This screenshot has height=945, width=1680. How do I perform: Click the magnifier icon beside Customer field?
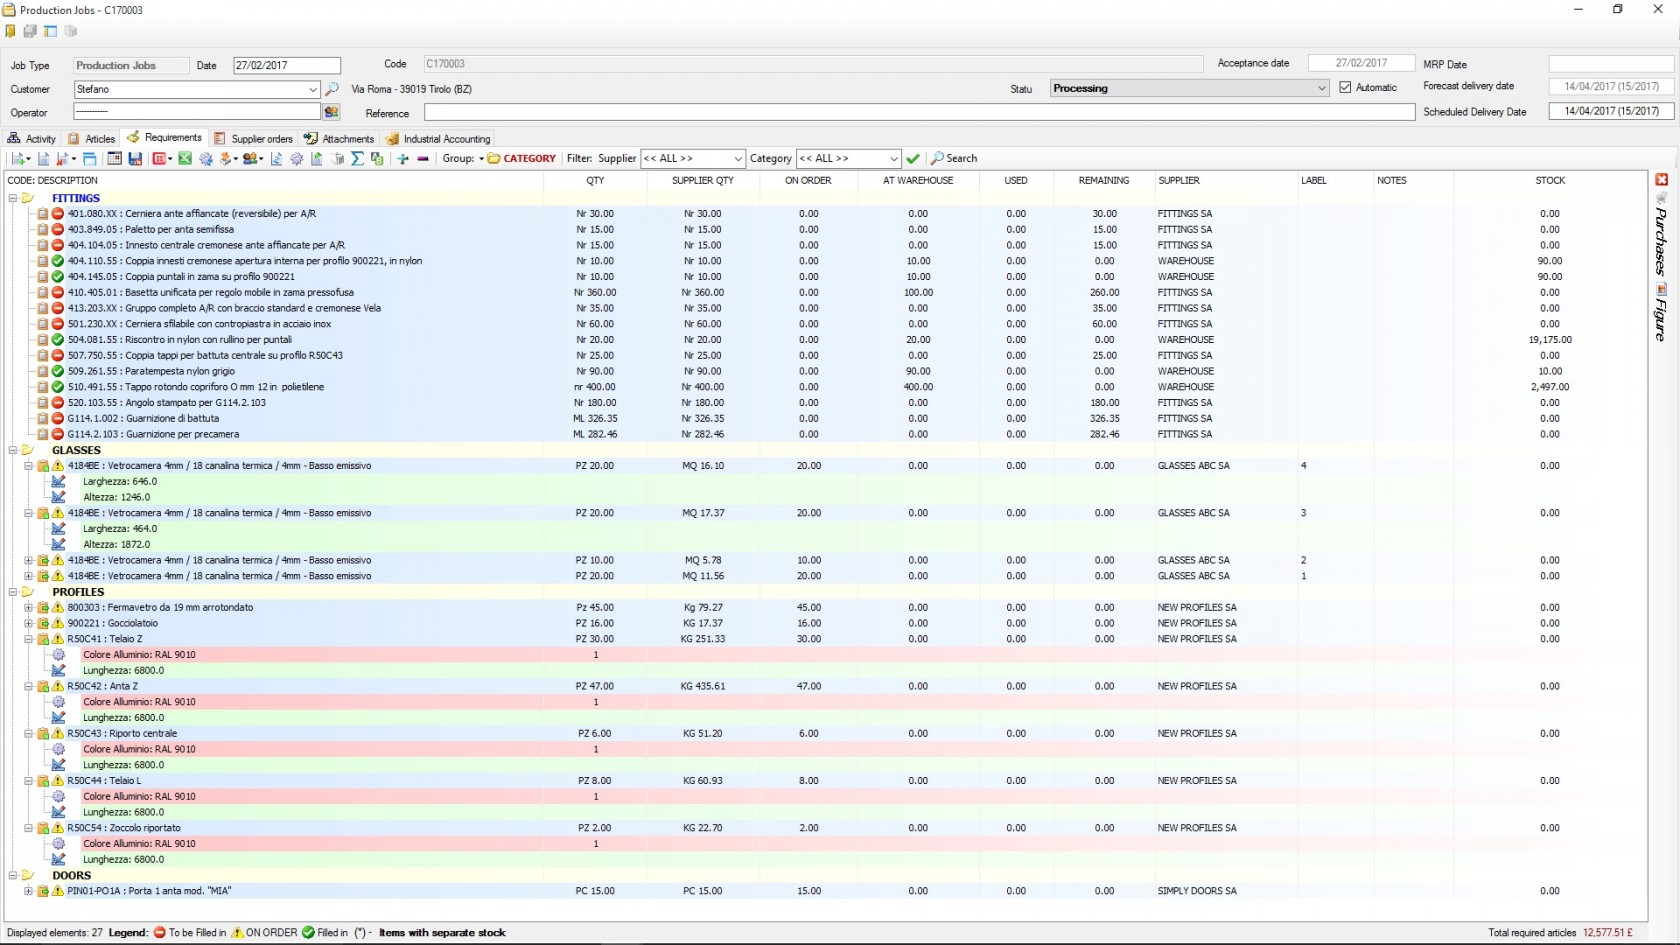pos(332,89)
